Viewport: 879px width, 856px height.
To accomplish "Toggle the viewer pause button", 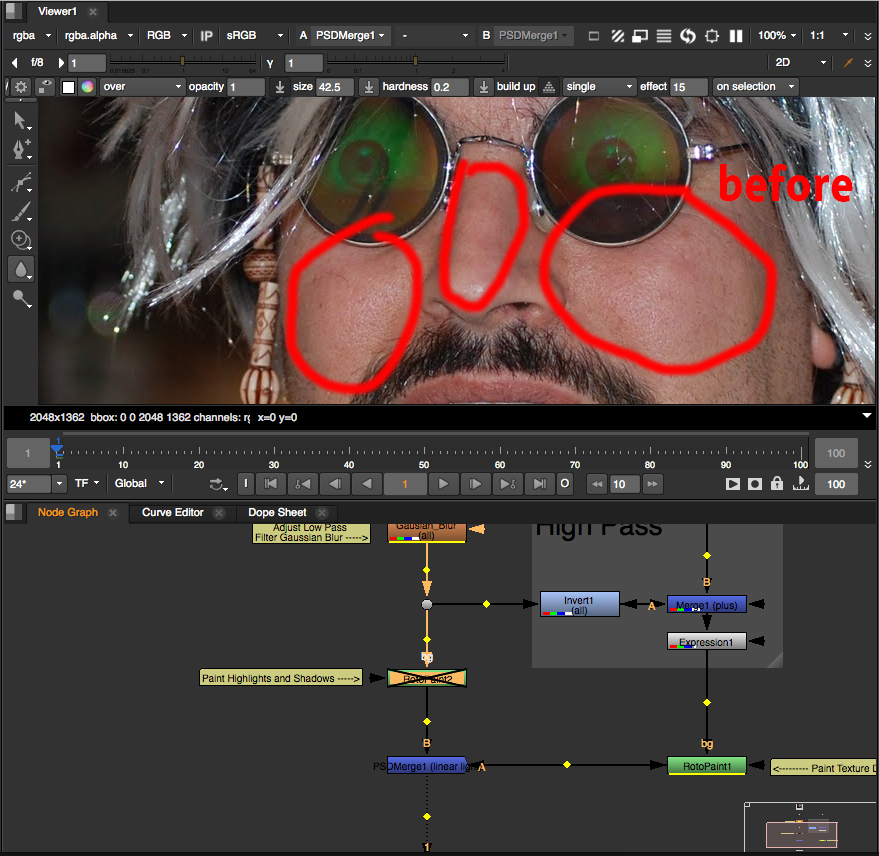I will coord(736,36).
